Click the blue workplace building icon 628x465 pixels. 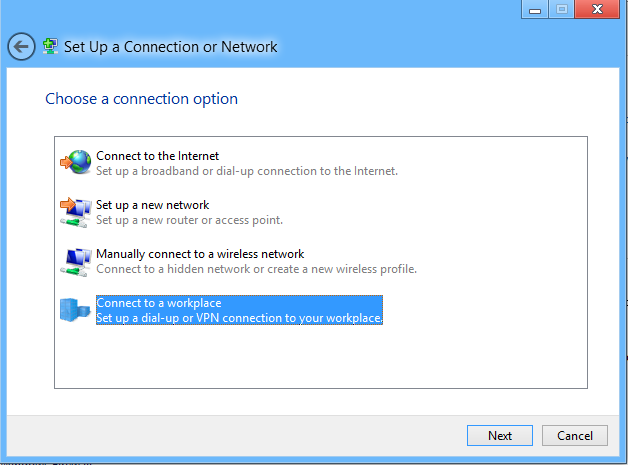(x=75, y=310)
